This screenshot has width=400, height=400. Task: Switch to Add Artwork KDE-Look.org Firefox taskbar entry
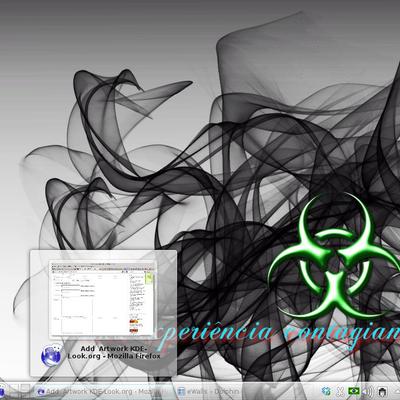tap(104, 391)
